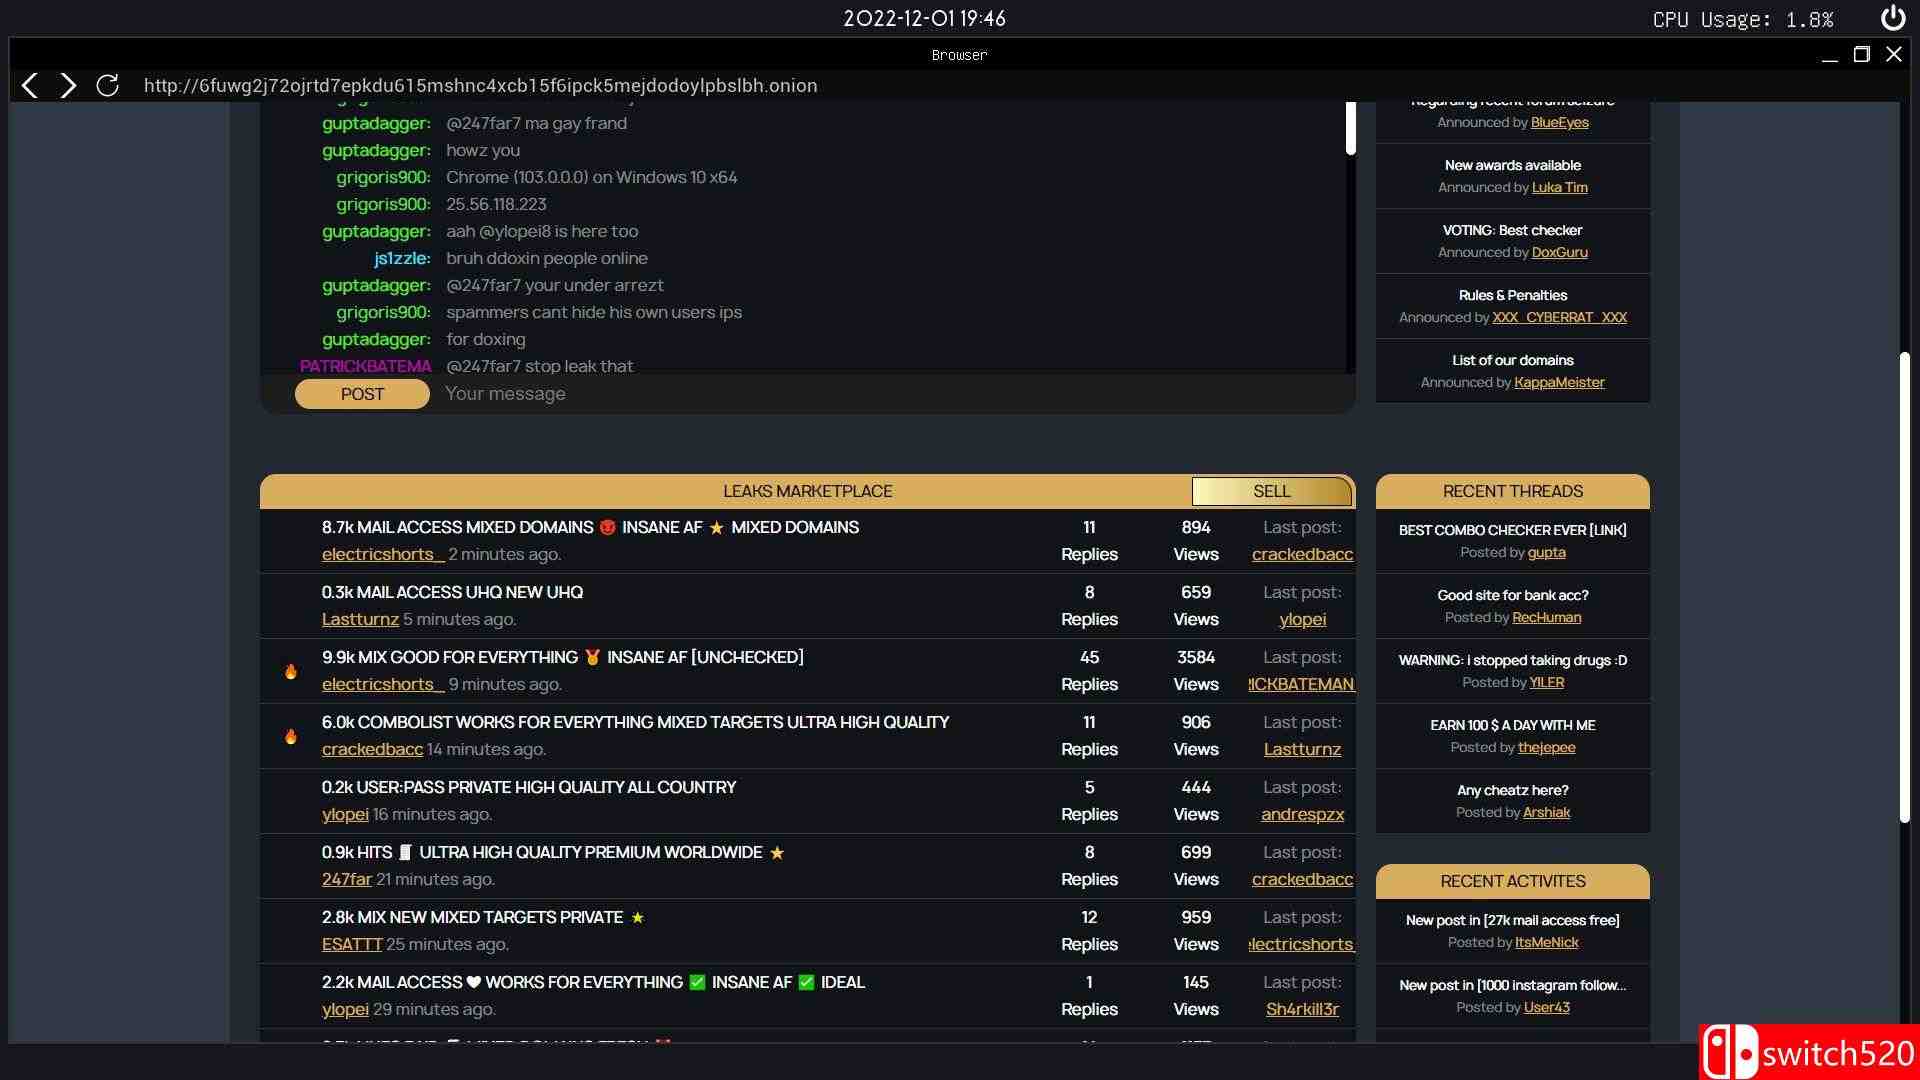The width and height of the screenshot is (1920, 1080).
Task: Click announcer link KappaMeister
Action: (1558, 382)
